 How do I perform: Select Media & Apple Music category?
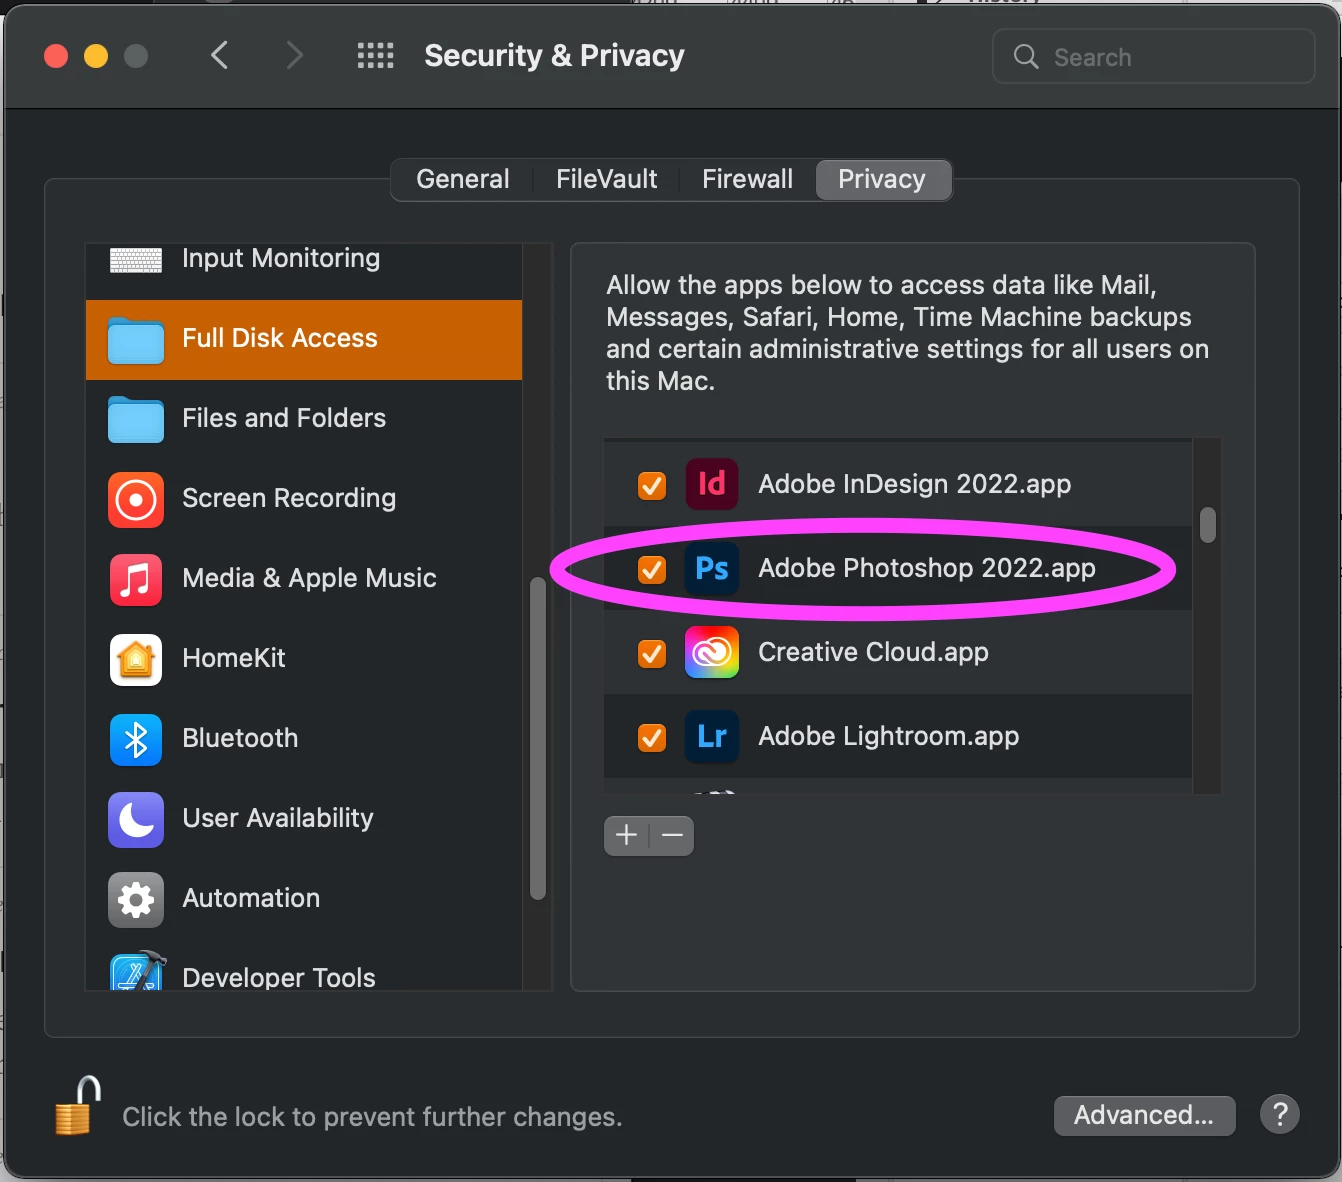304,579
